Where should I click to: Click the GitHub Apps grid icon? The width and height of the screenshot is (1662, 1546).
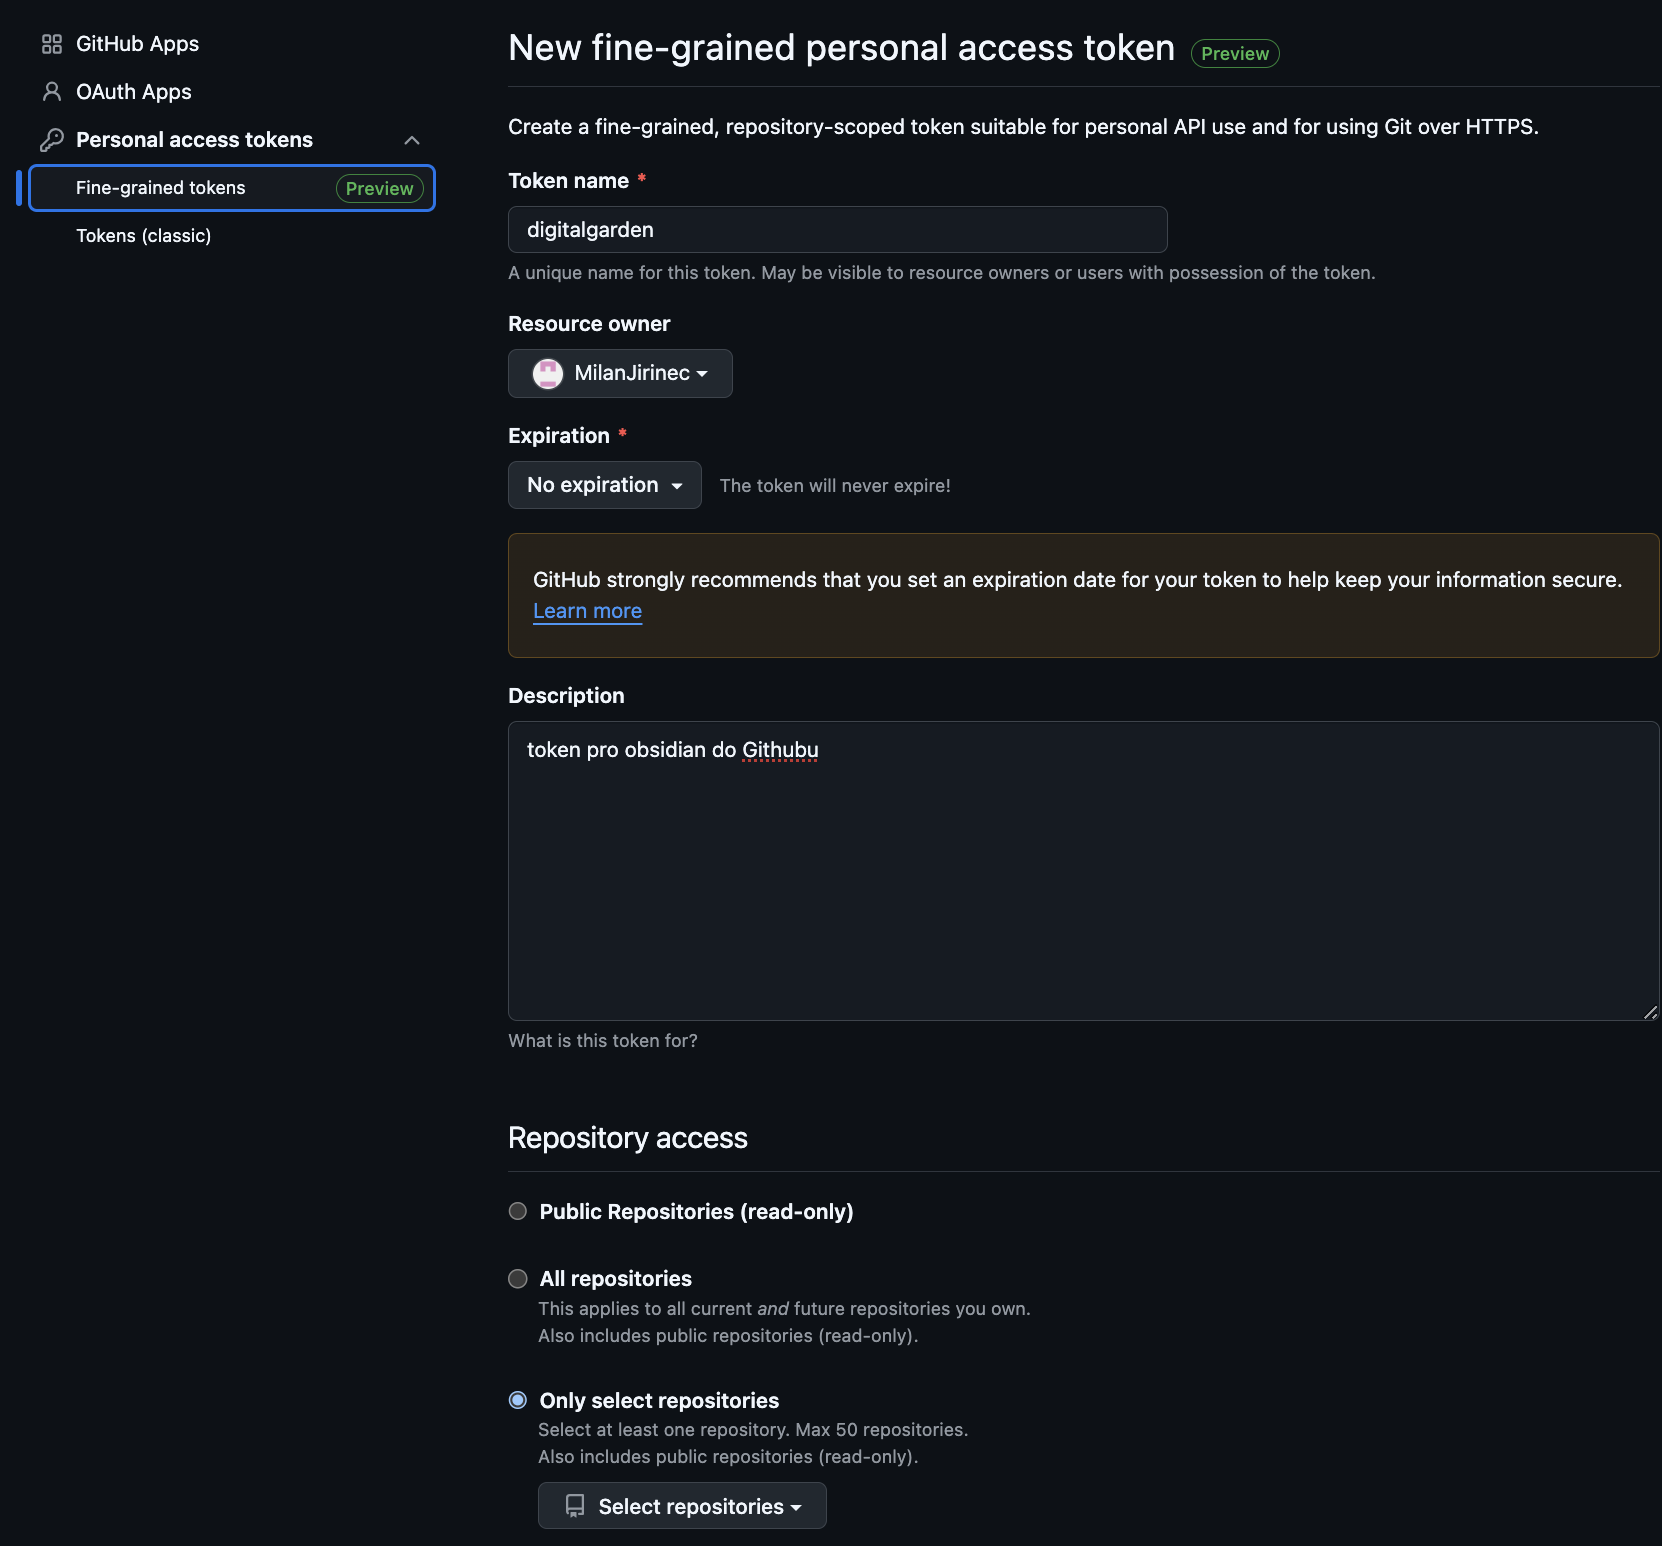pyautogui.click(x=52, y=44)
